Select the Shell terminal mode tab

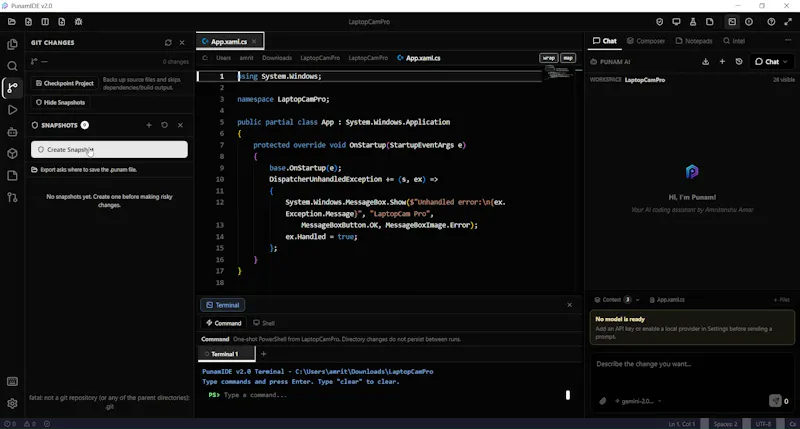tap(264, 323)
